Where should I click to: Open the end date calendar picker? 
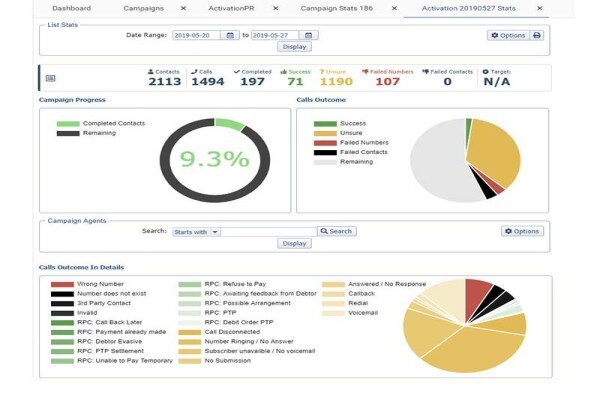pyautogui.click(x=308, y=35)
